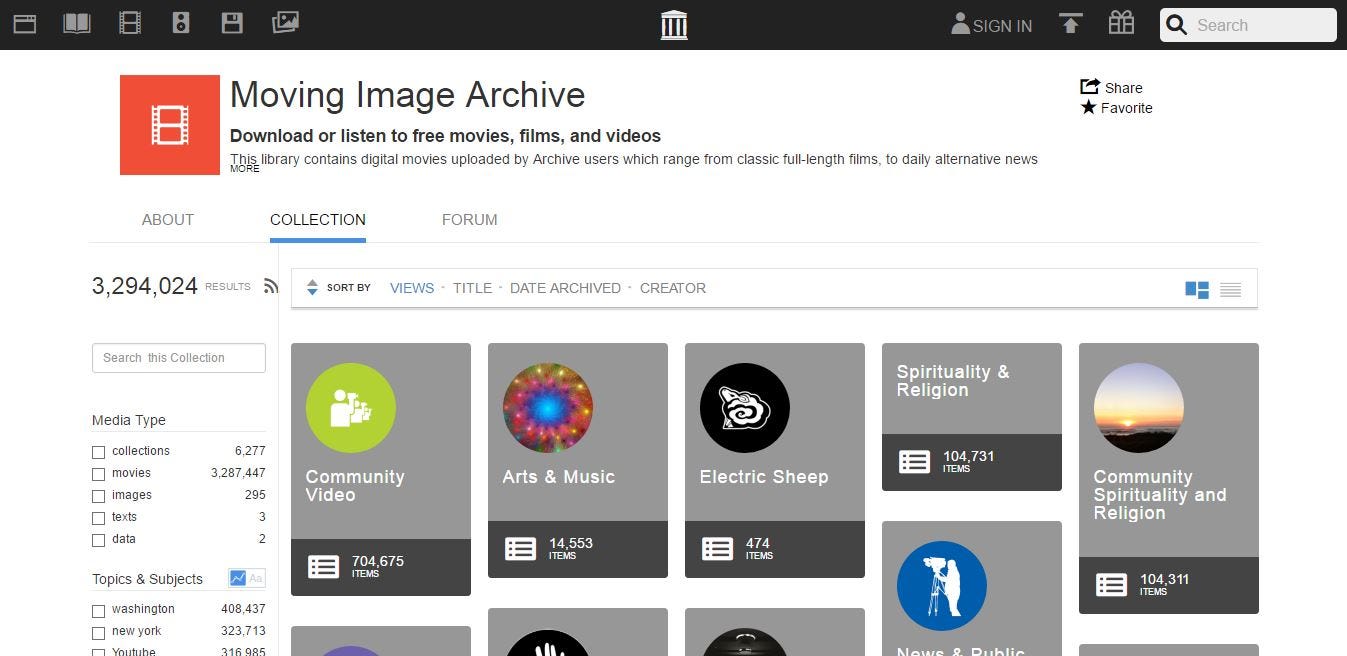Click the 474 items count
Screen dimensions: 1347x656
pyautogui.click(x=758, y=543)
